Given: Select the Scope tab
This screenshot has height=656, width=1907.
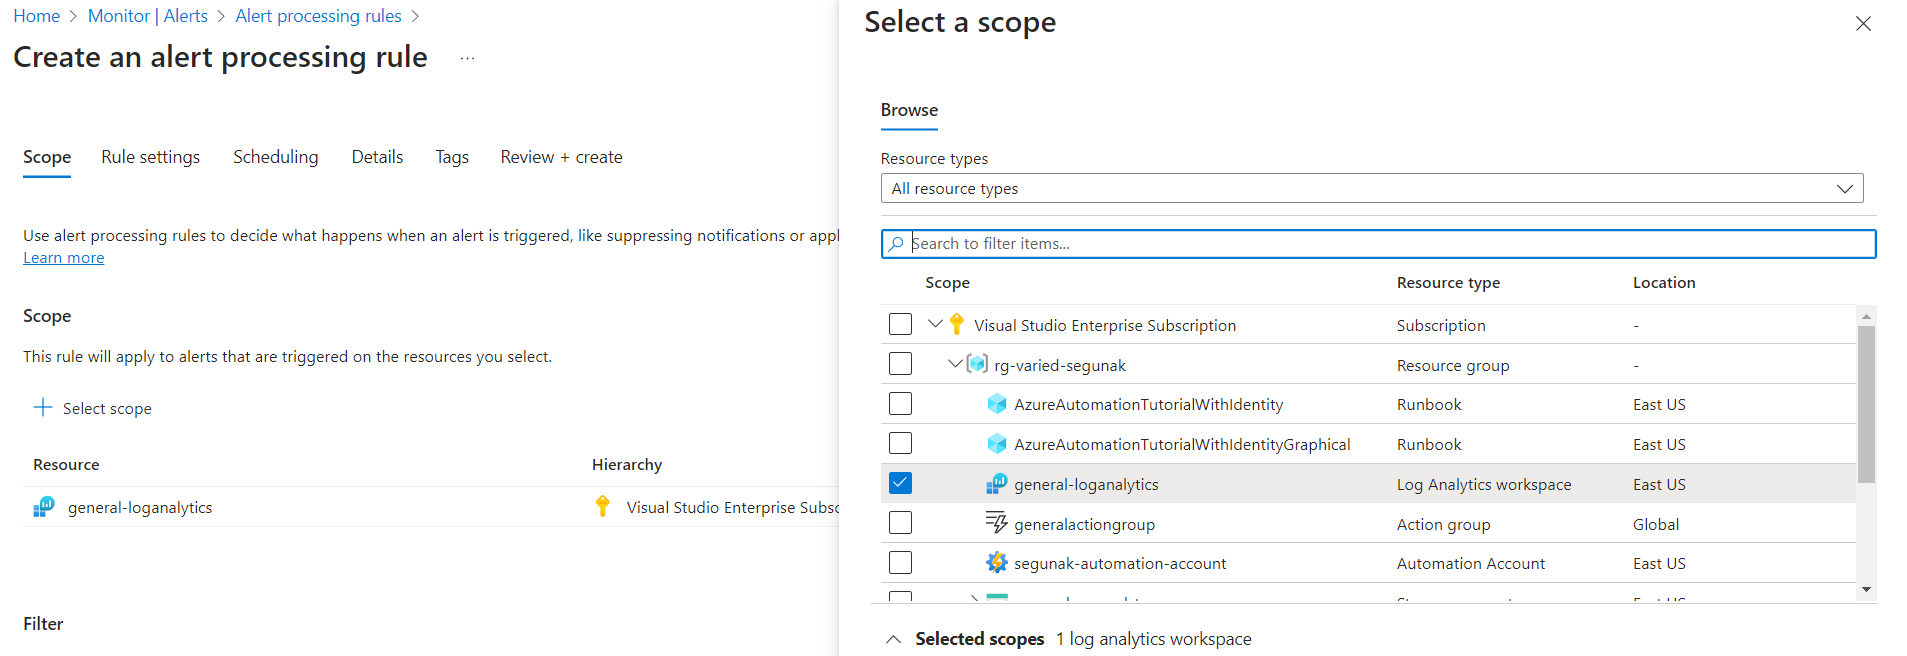Looking at the screenshot, I should [x=47, y=157].
